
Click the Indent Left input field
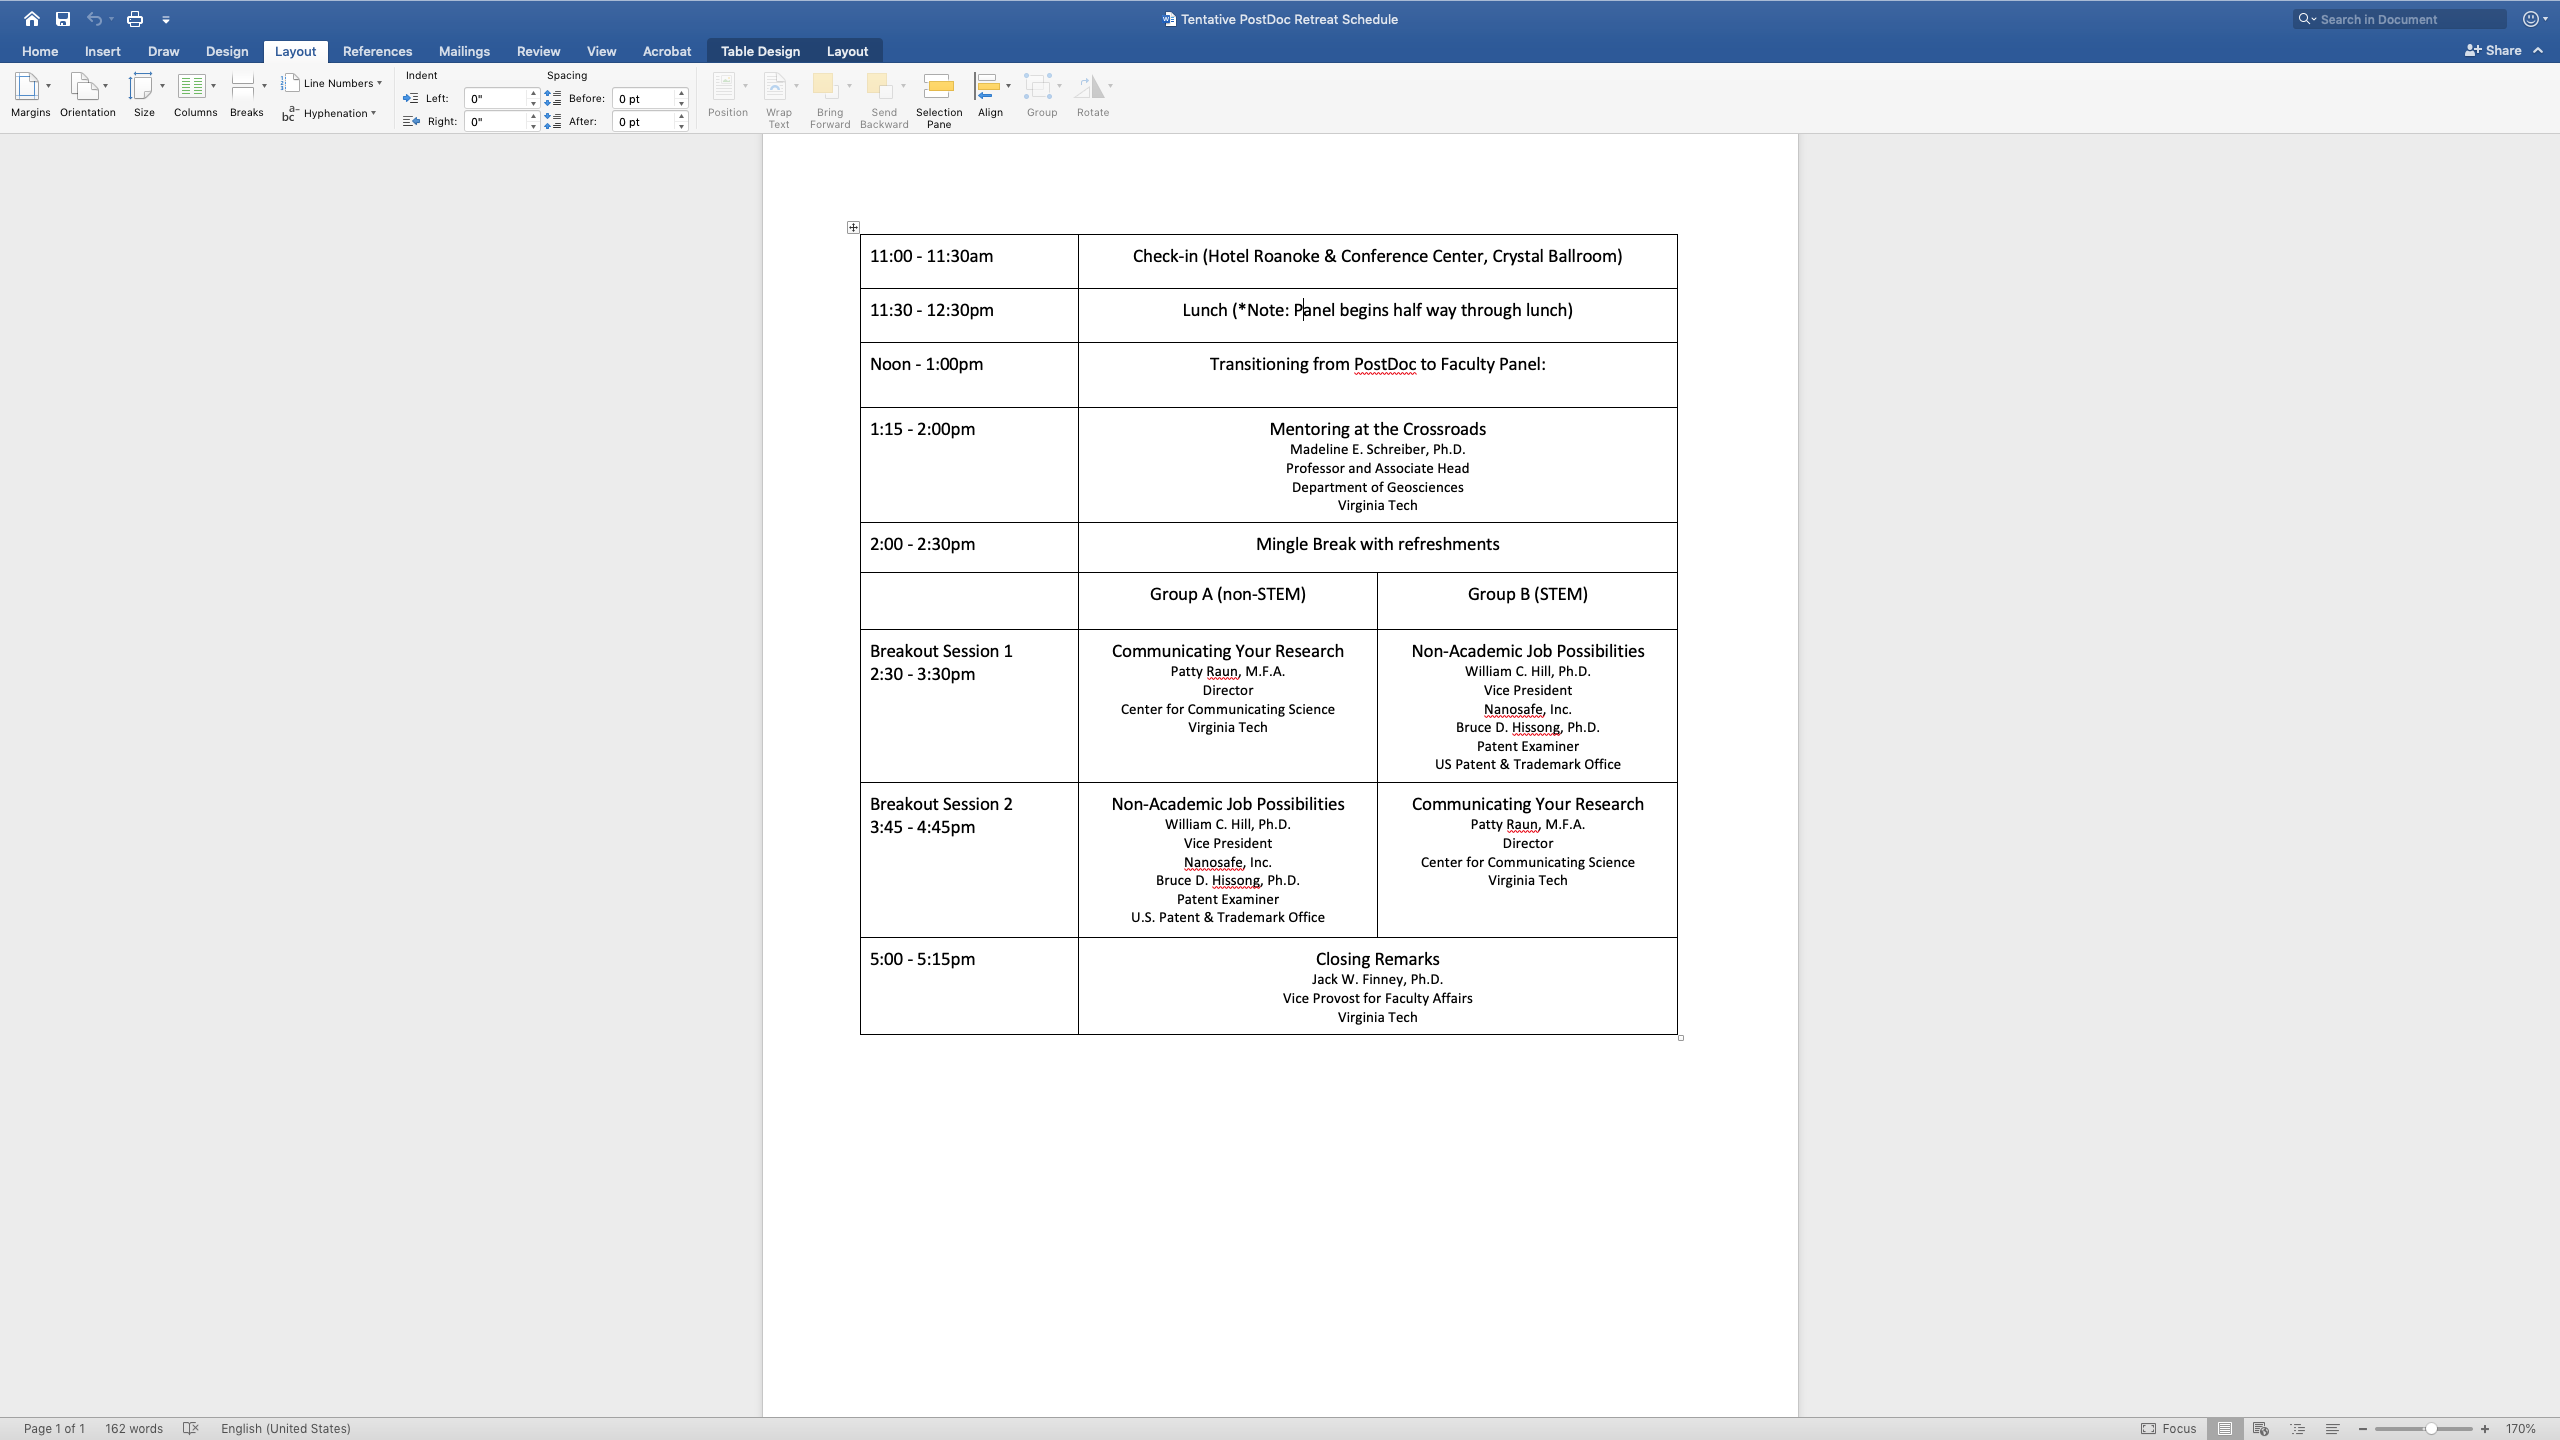496,98
